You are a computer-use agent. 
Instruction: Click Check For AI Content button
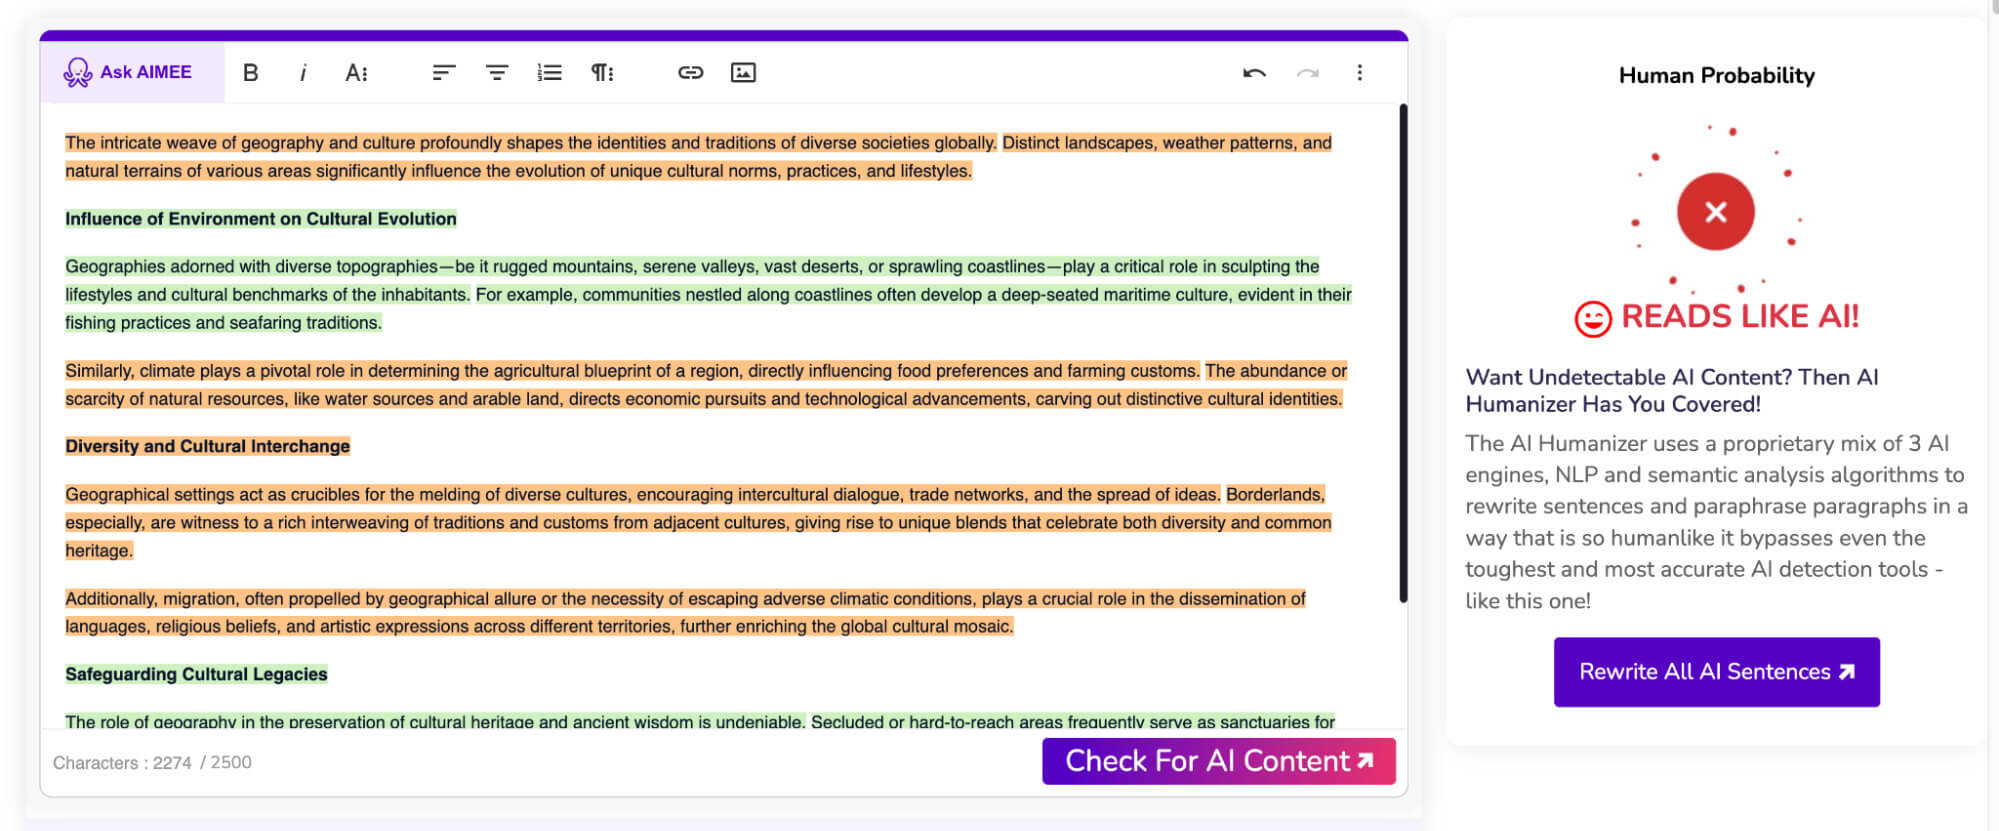click(1218, 761)
